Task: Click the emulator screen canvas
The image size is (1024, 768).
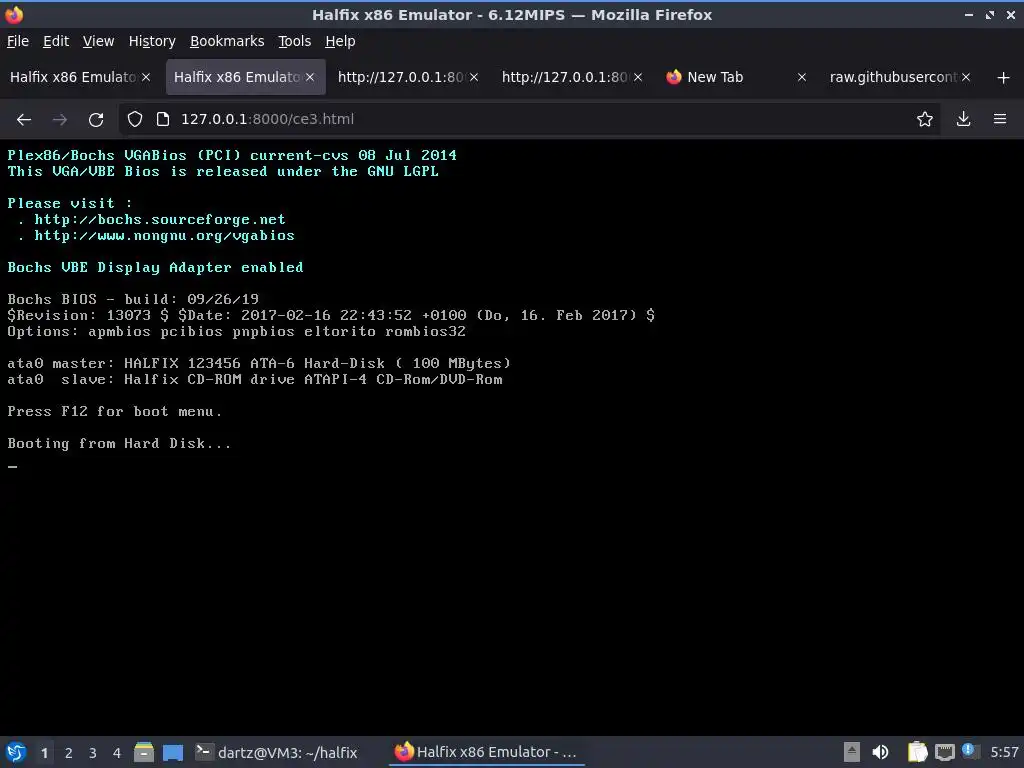Action: (512, 437)
